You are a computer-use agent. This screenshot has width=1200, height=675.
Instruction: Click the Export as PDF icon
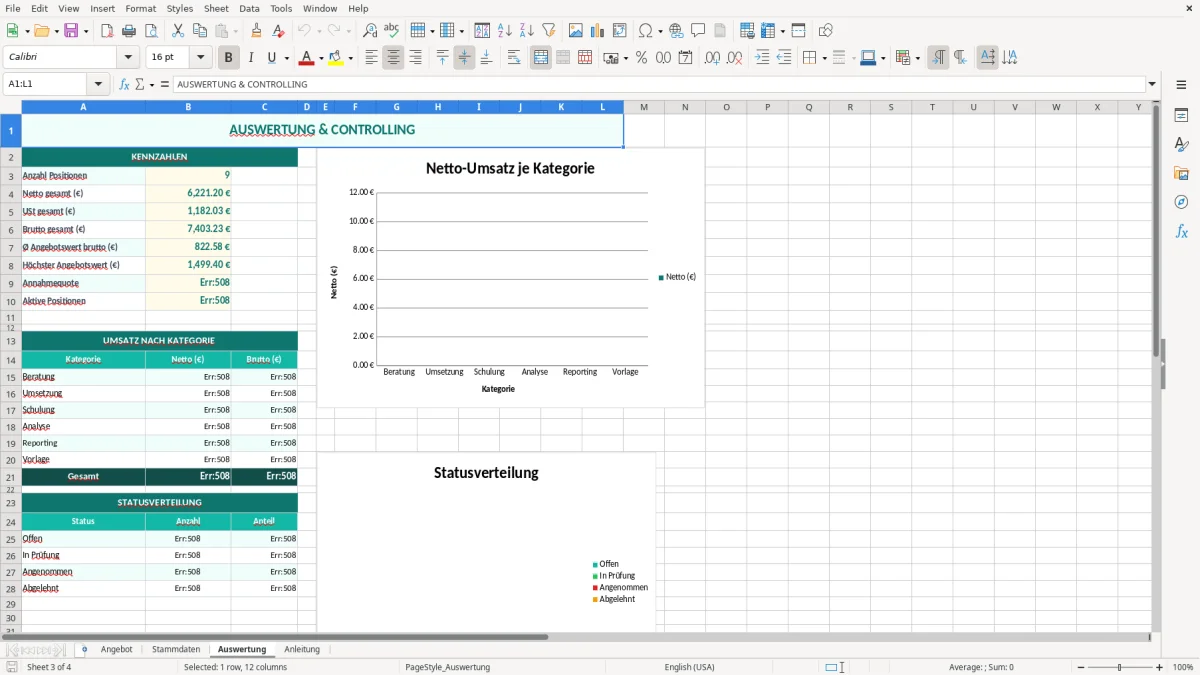108,31
